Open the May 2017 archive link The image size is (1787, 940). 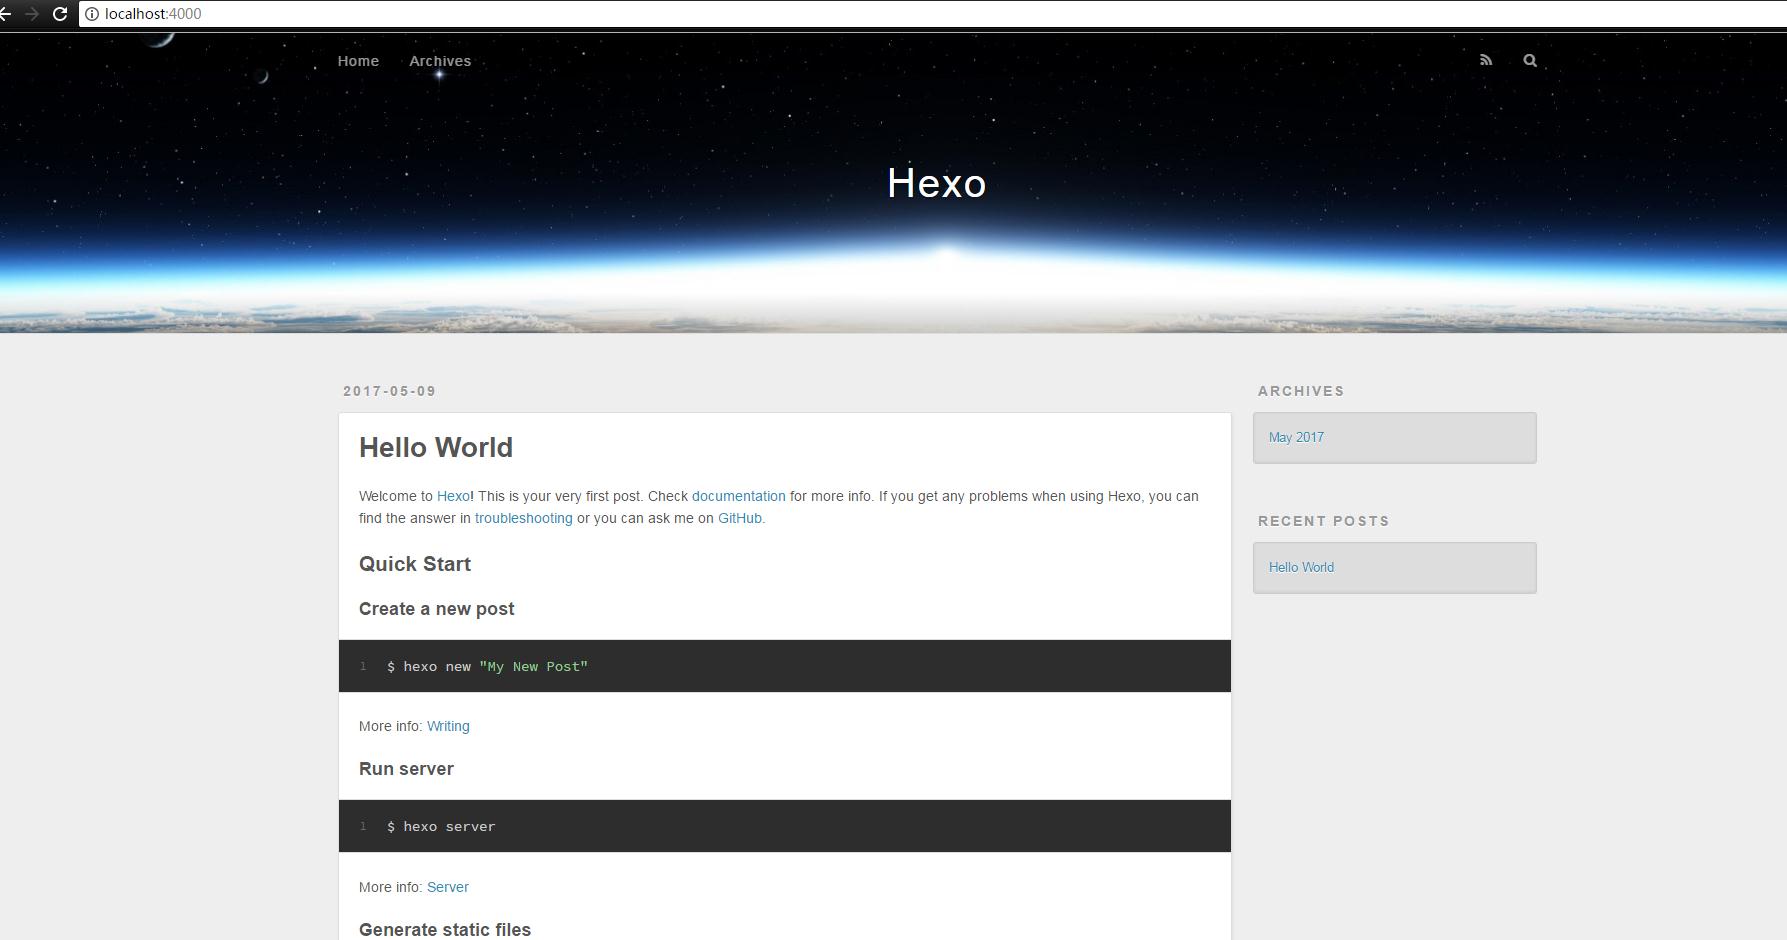[x=1296, y=437]
